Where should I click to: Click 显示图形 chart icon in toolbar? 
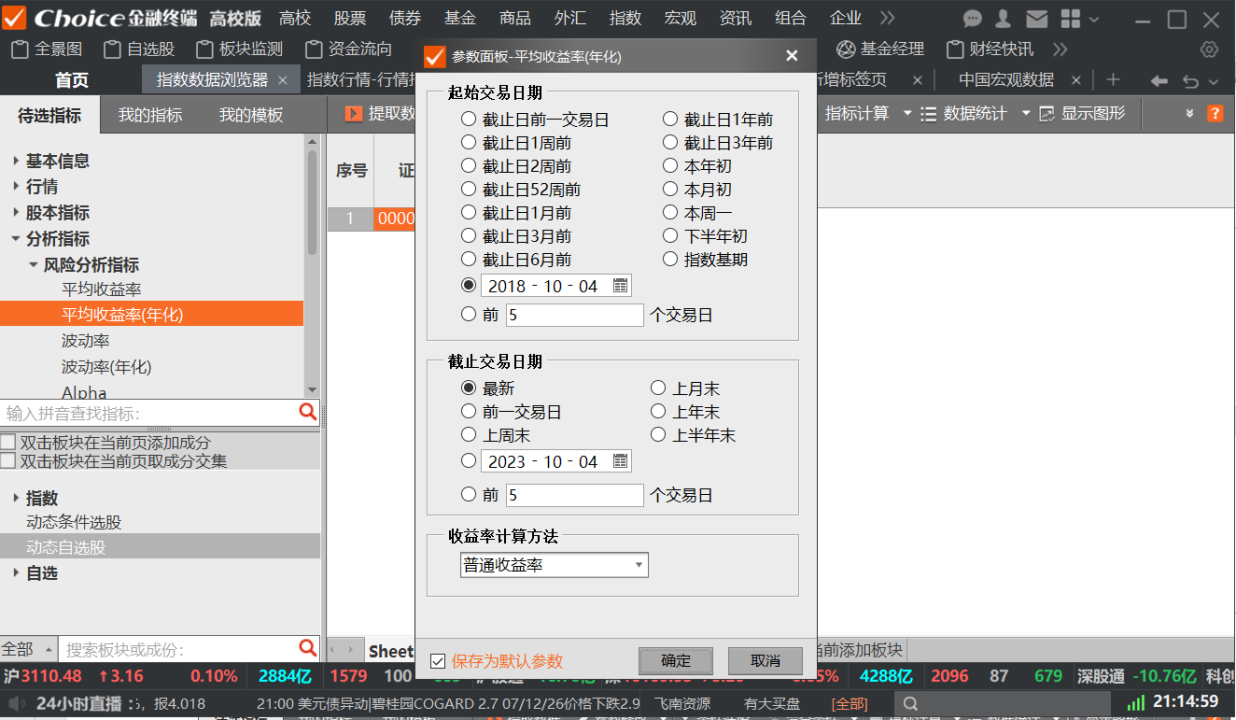tap(1047, 114)
